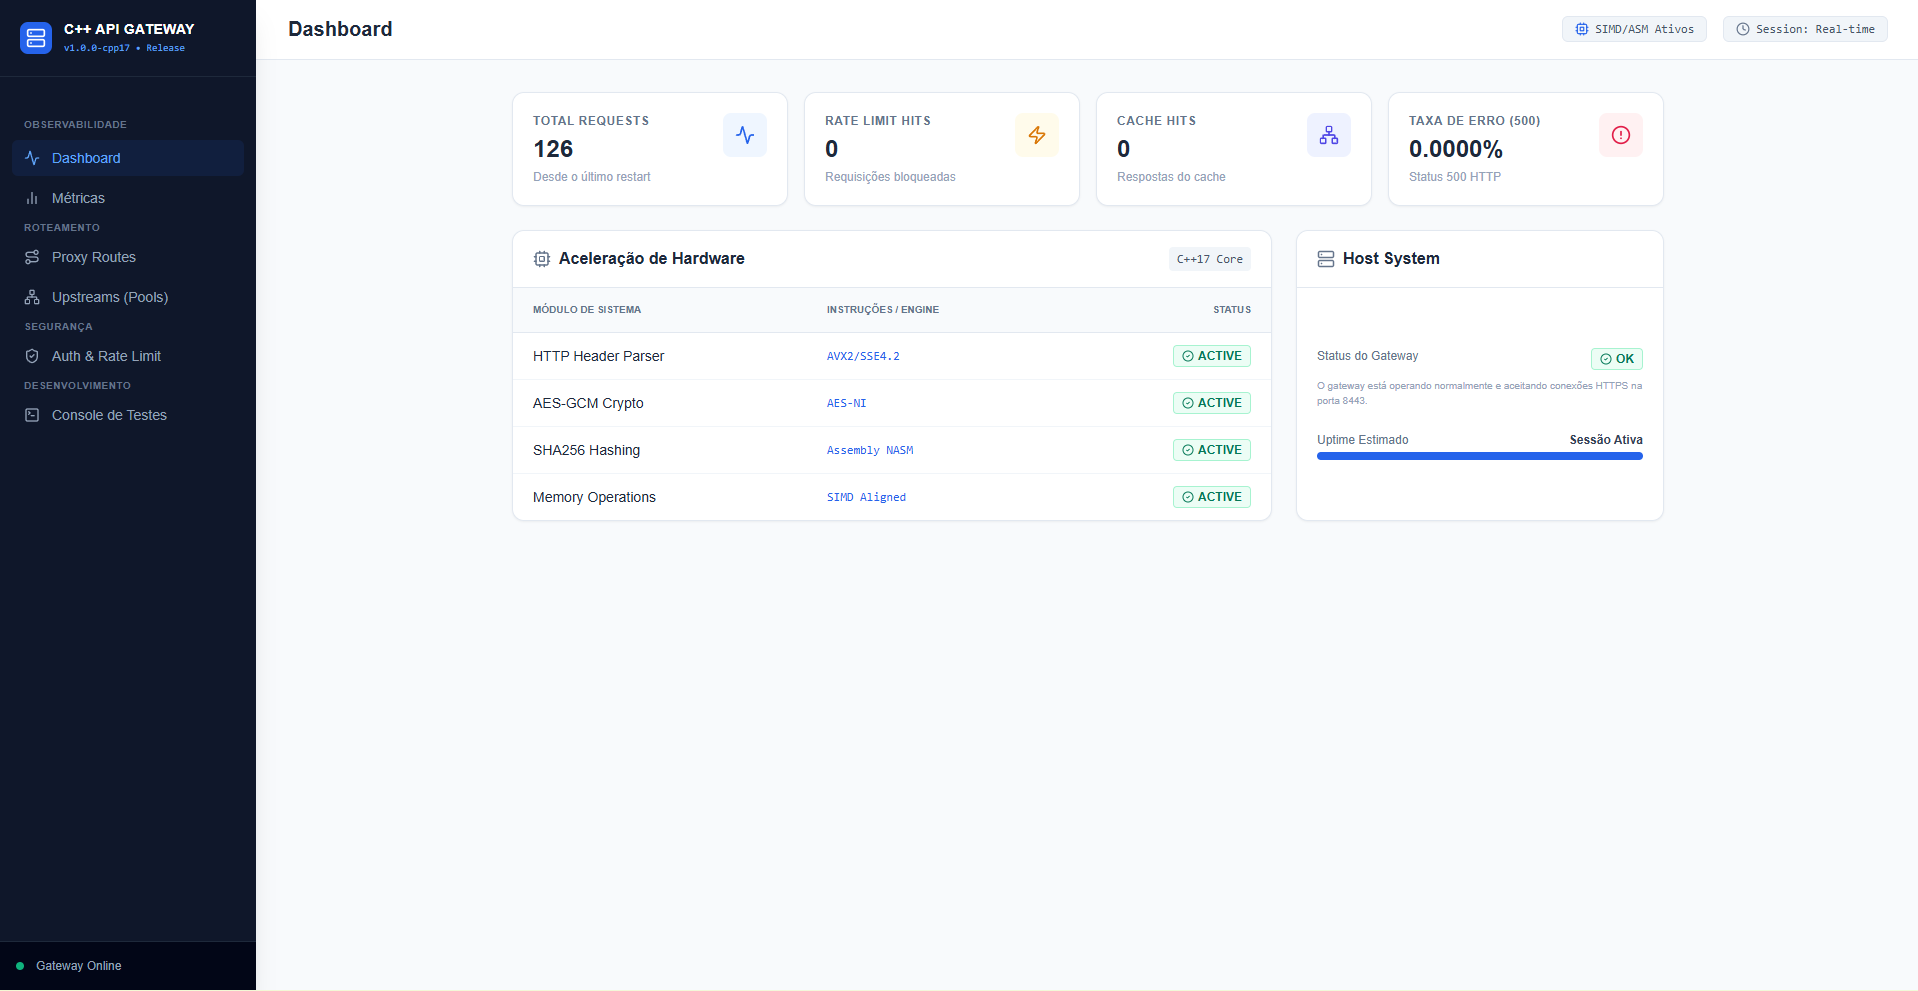Go to Proxy Routes
1918x991 pixels.
pyautogui.click(x=128, y=257)
